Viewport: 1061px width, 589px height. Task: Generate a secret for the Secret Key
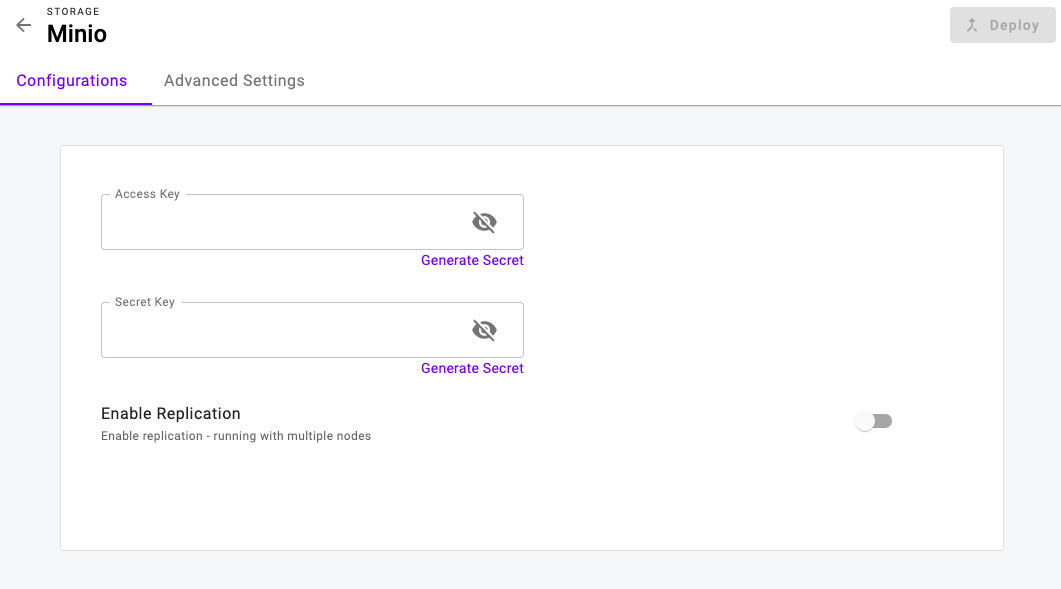point(472,368)
